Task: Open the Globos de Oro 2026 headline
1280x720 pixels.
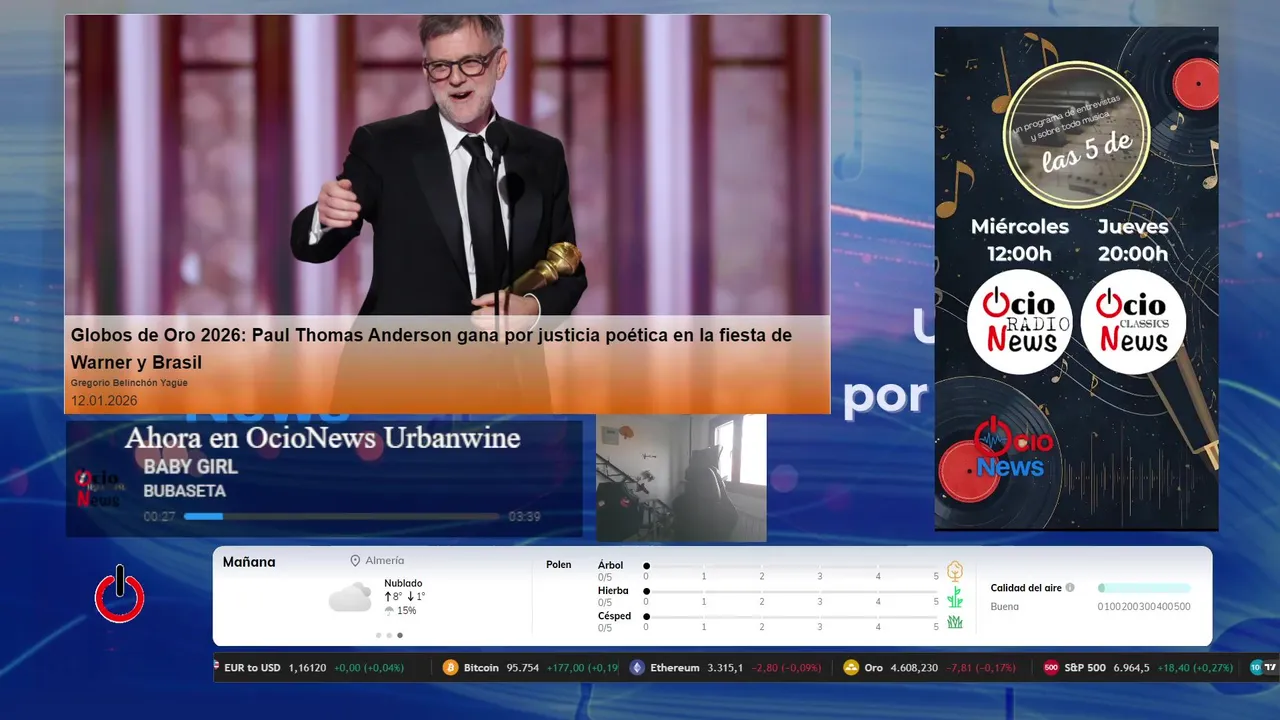Action: pyautogui.click(x=431, y=349)
